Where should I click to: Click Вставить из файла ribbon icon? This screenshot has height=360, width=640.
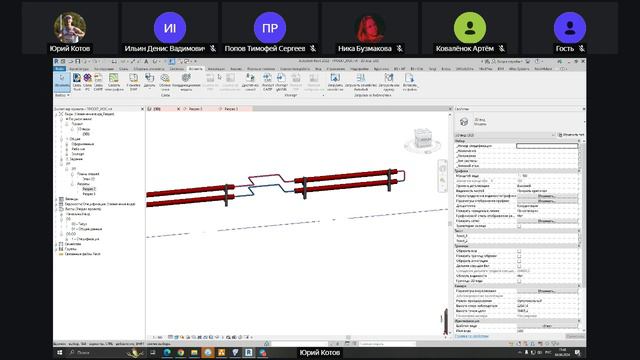[x=409, y=81]
